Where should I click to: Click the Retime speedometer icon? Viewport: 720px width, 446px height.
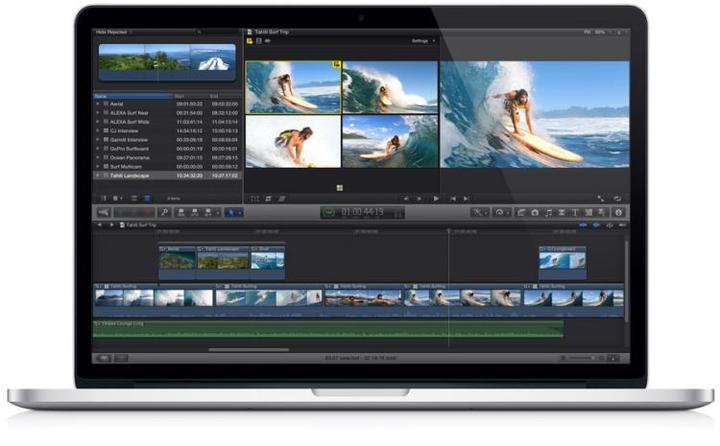pos(501,212)
